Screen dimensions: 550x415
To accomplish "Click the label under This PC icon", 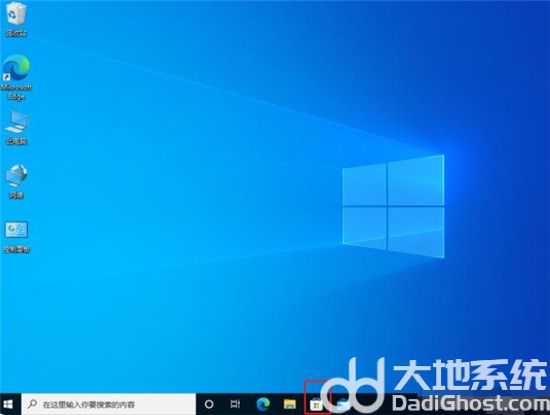I will (x=16, y=141).
